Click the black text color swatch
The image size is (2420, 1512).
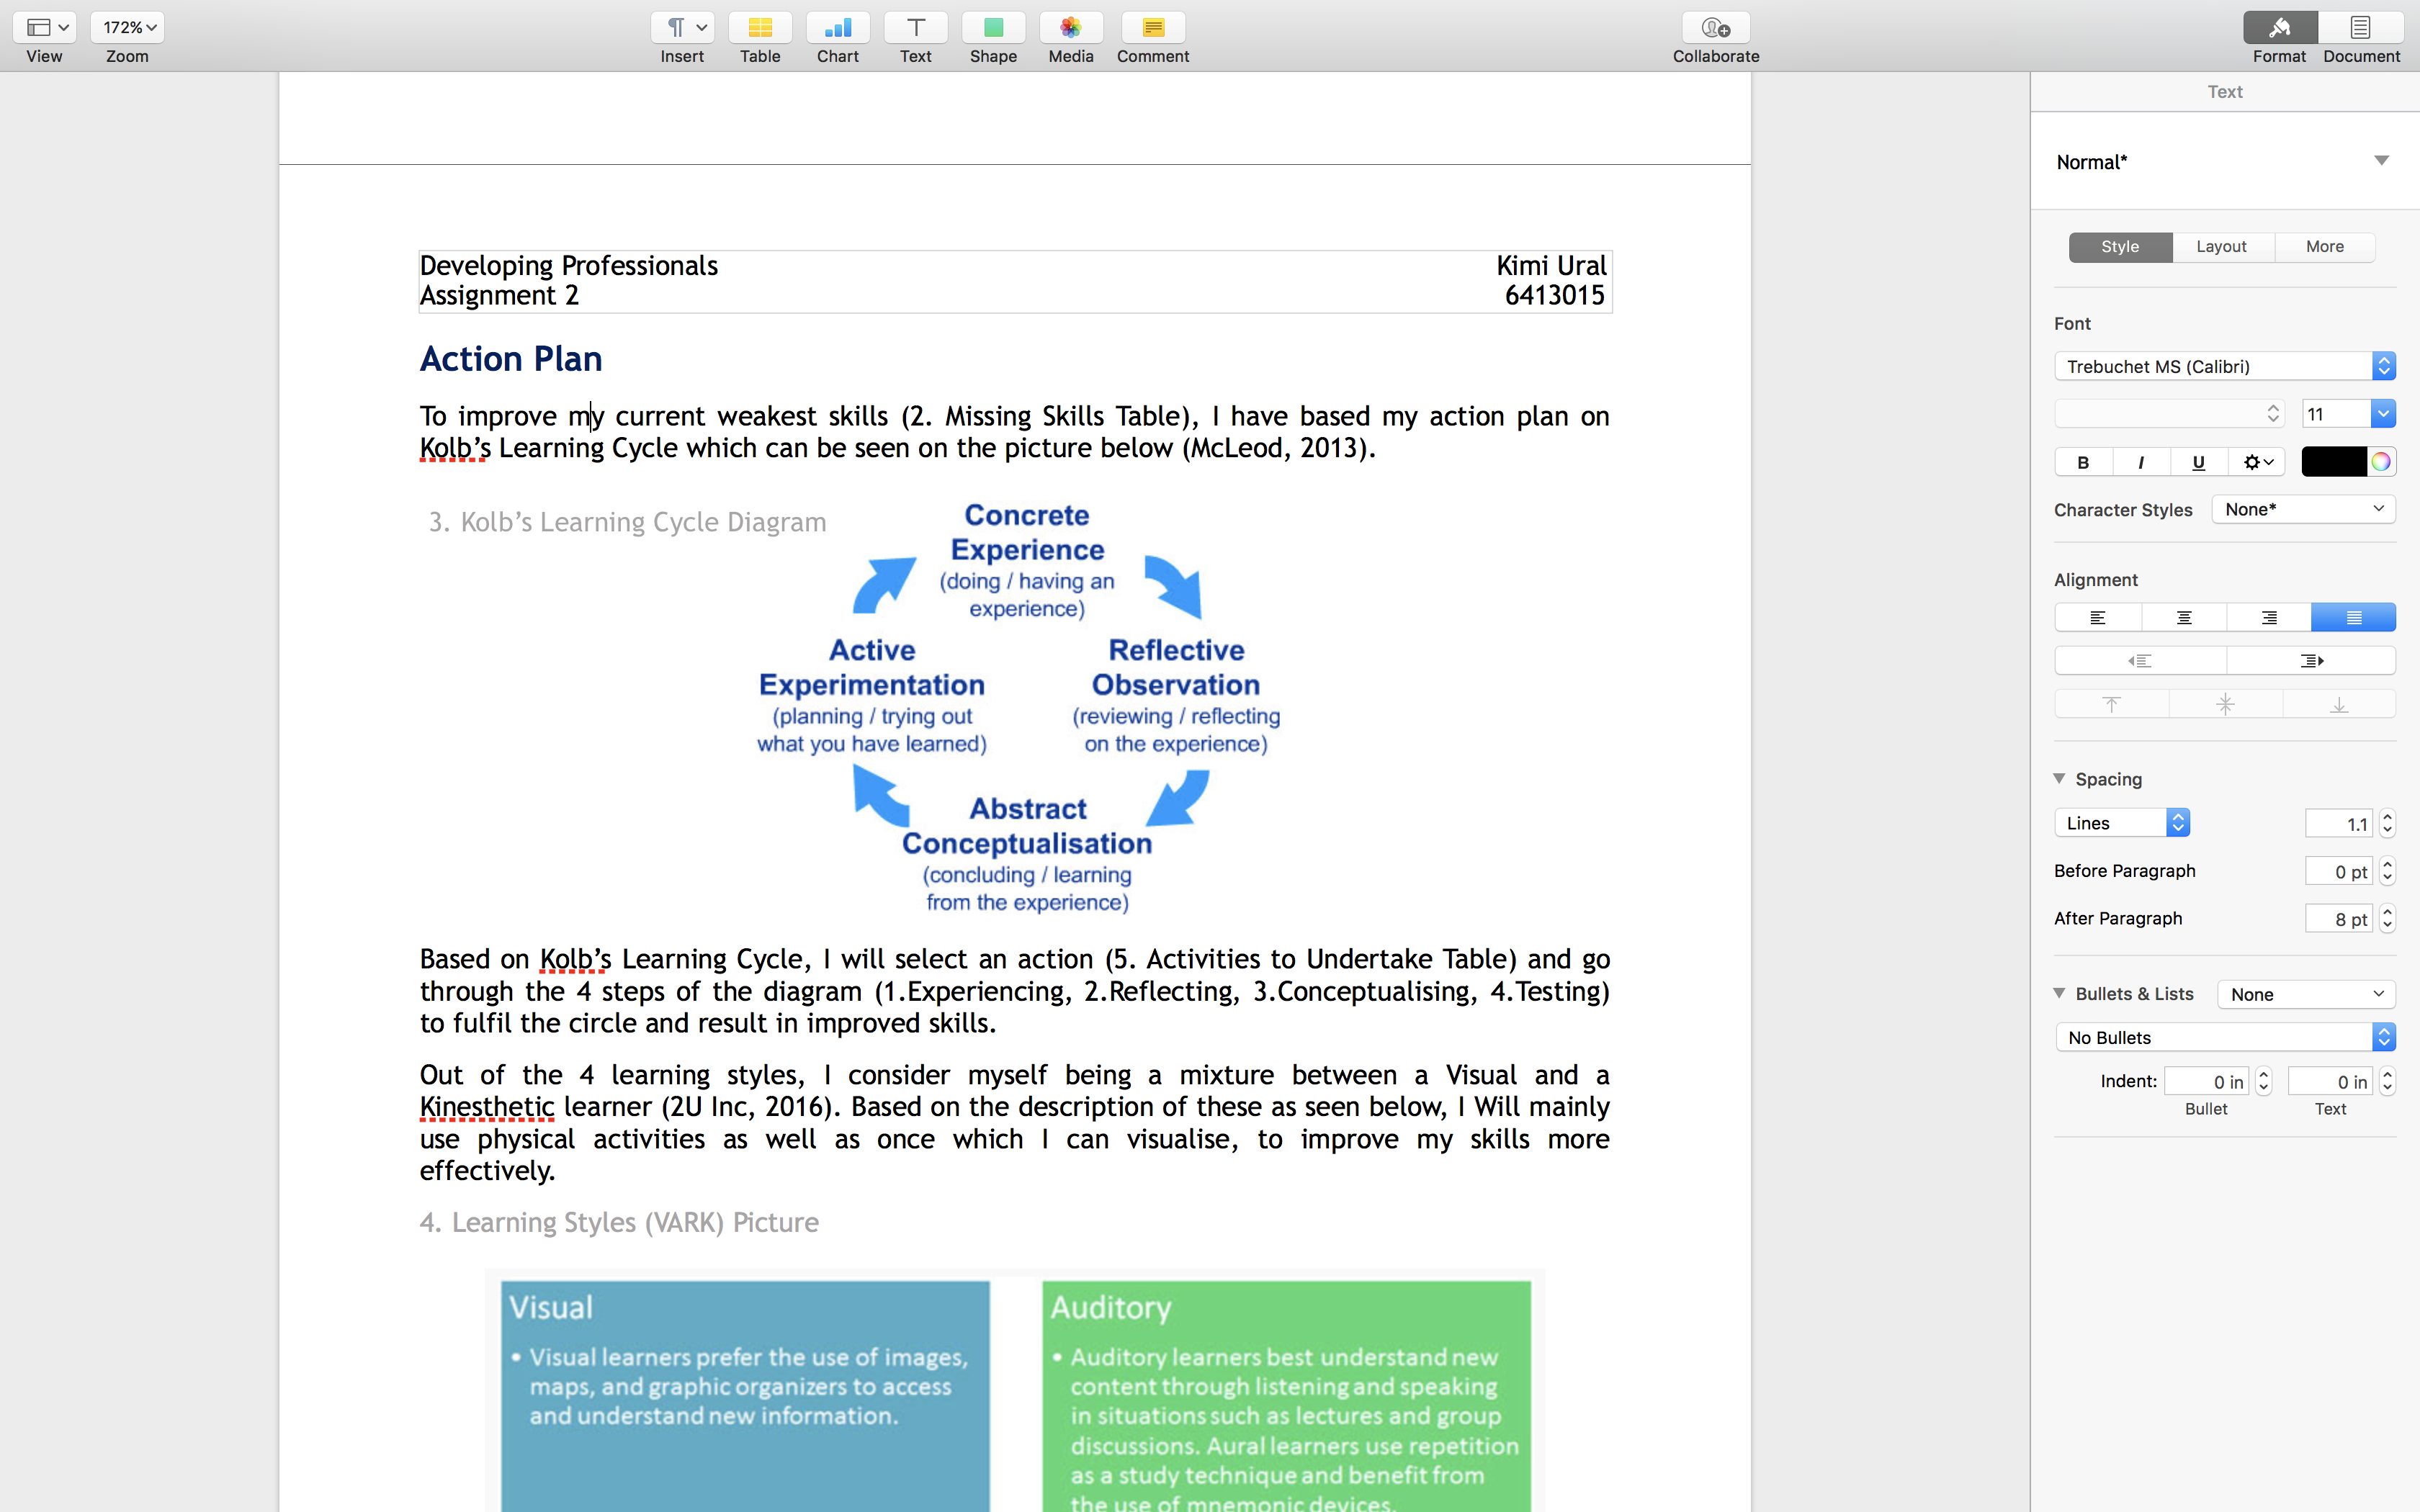2333,462
